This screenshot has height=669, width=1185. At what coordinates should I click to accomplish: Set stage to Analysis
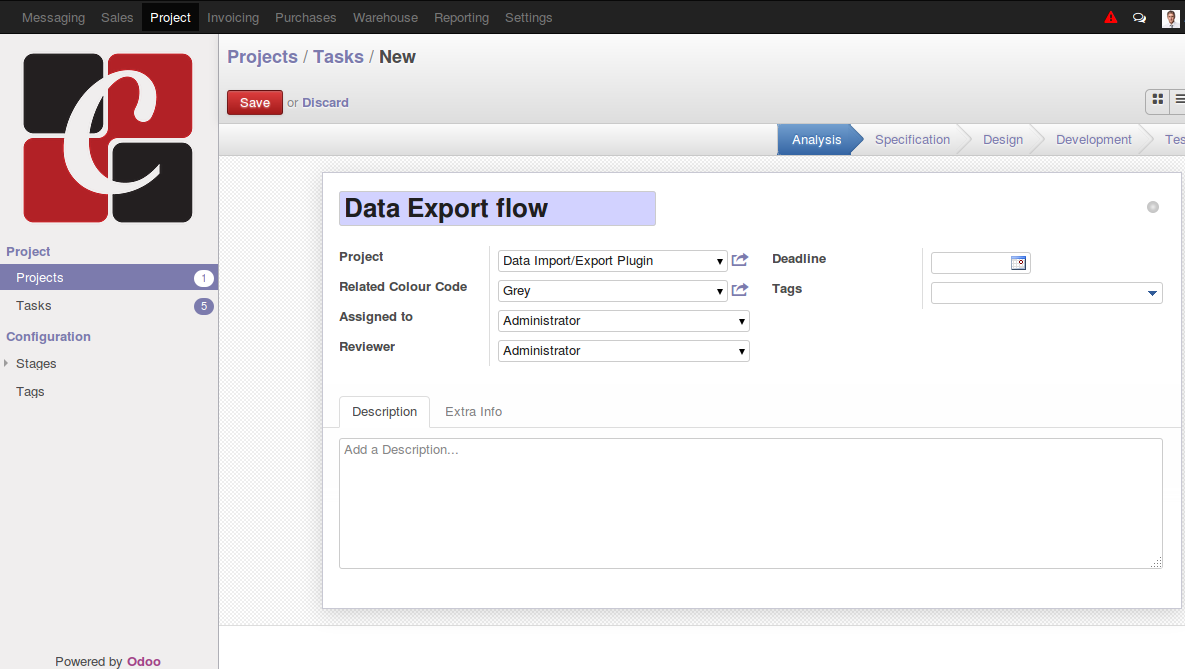click(816, 140)
